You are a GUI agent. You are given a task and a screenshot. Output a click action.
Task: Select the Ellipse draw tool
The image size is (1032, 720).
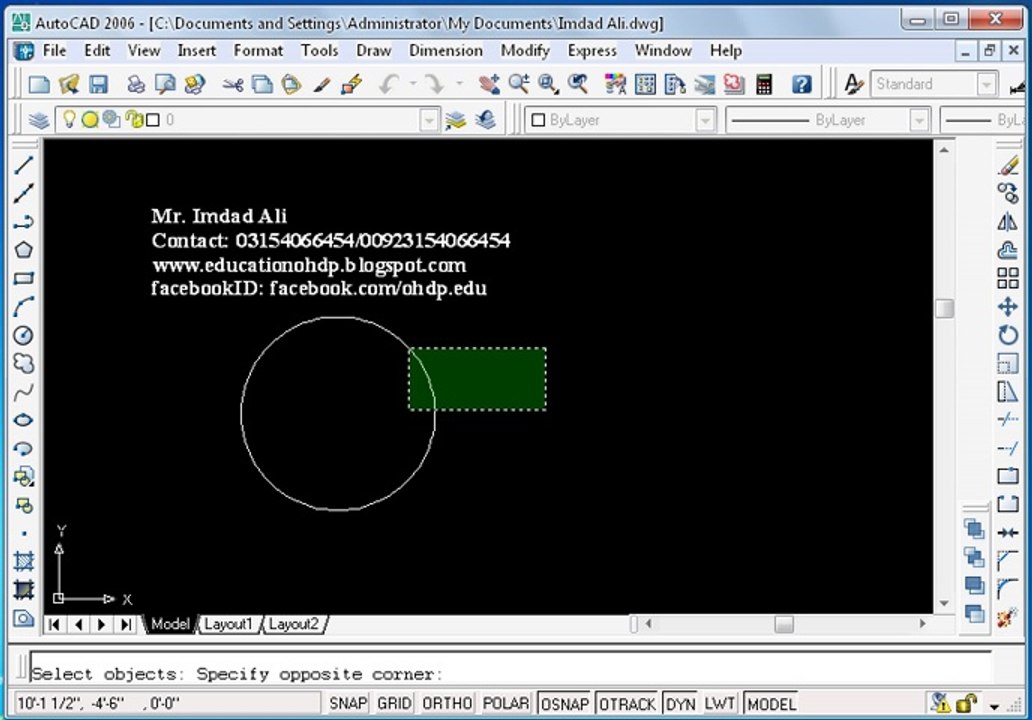point(24,420)
